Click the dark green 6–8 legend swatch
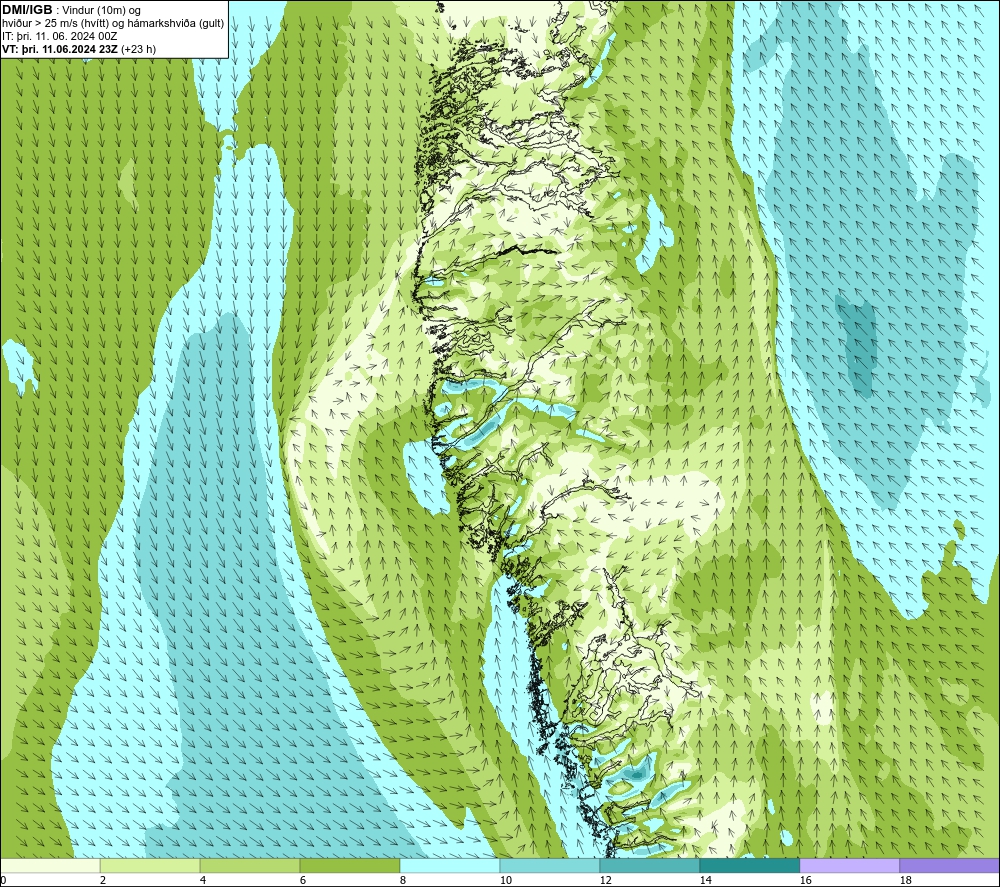The image size is (1000, 887). tap(349, 865)
